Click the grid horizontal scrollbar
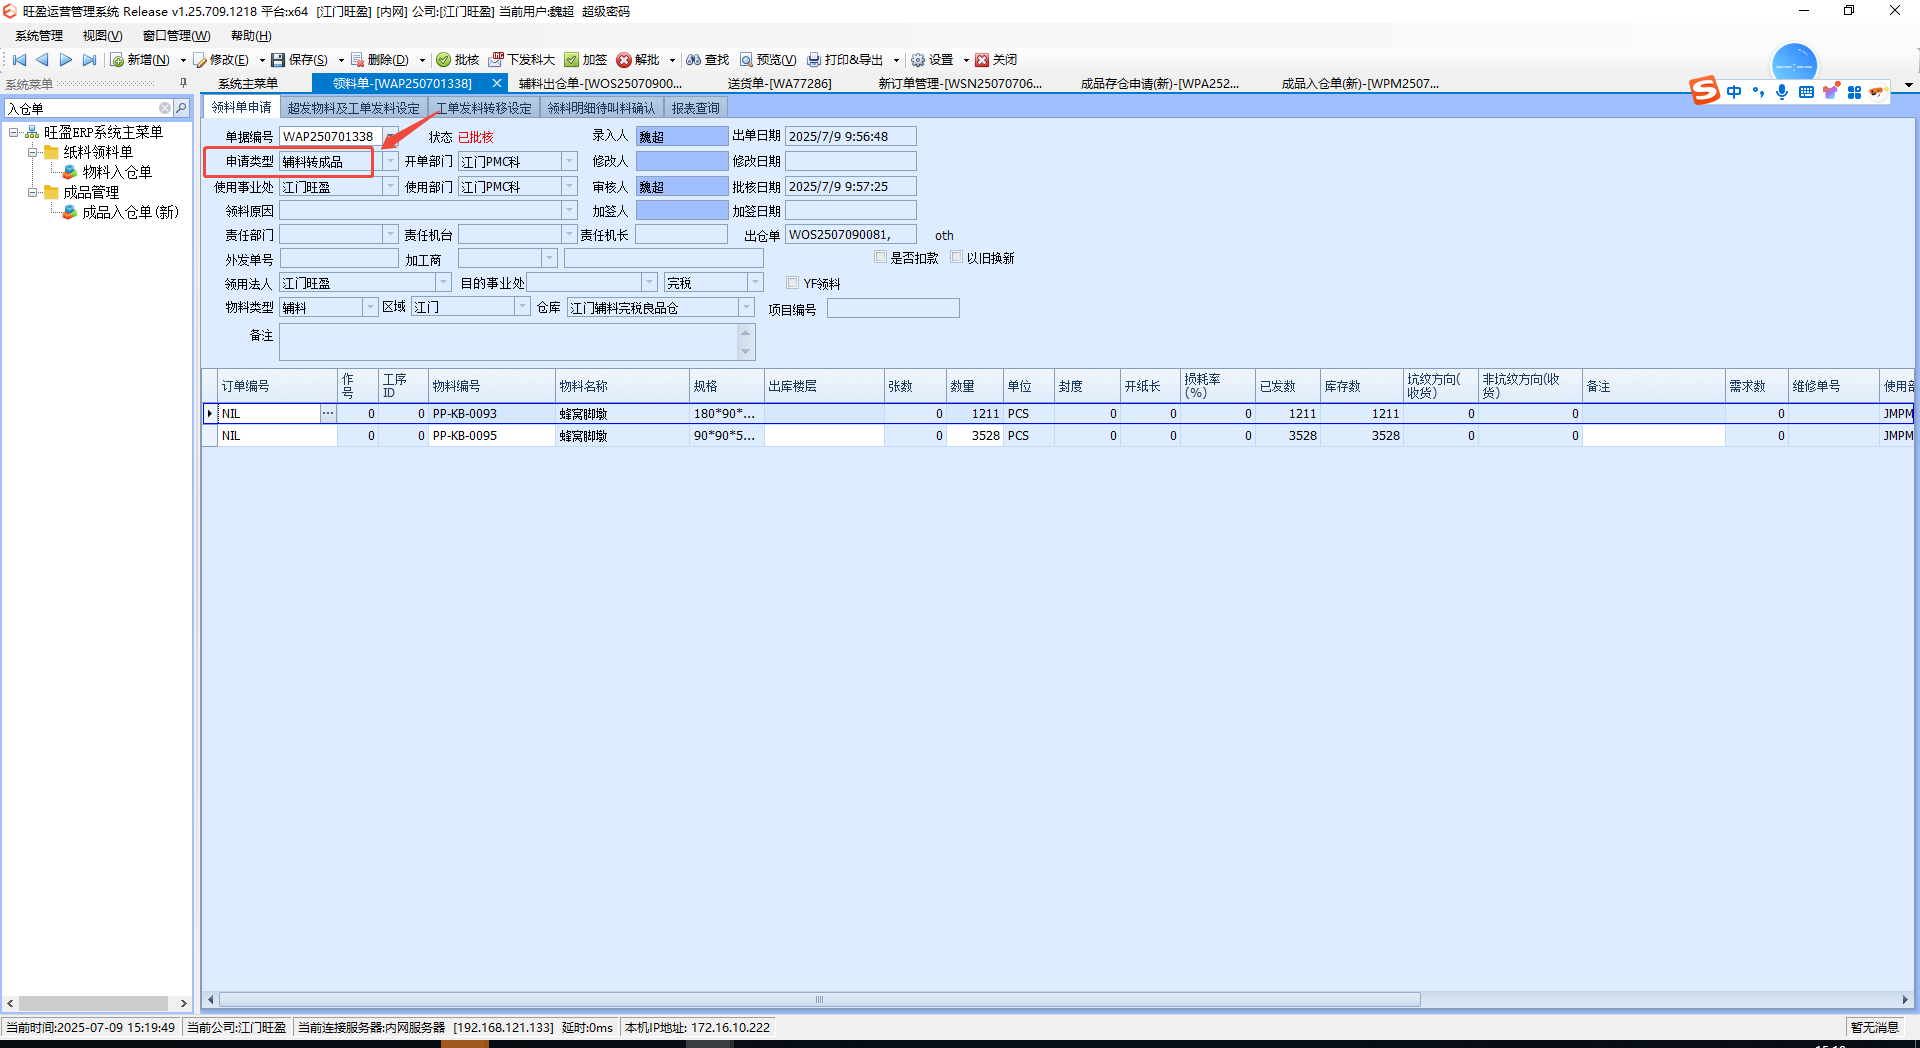Screen dimensions: 1920x1048 [x=820, y=999]
